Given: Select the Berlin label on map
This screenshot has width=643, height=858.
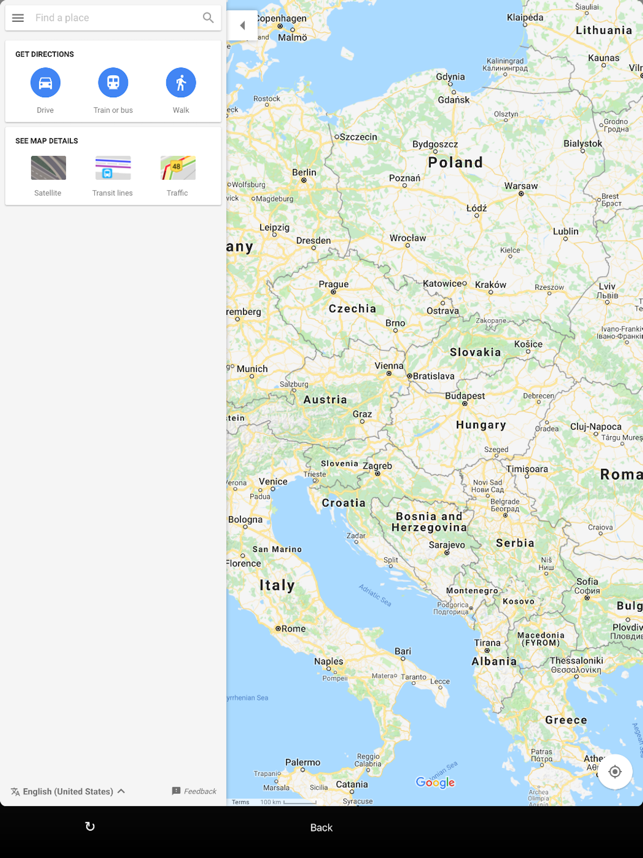Looking at the screenshot, I should tap(304, 172).
